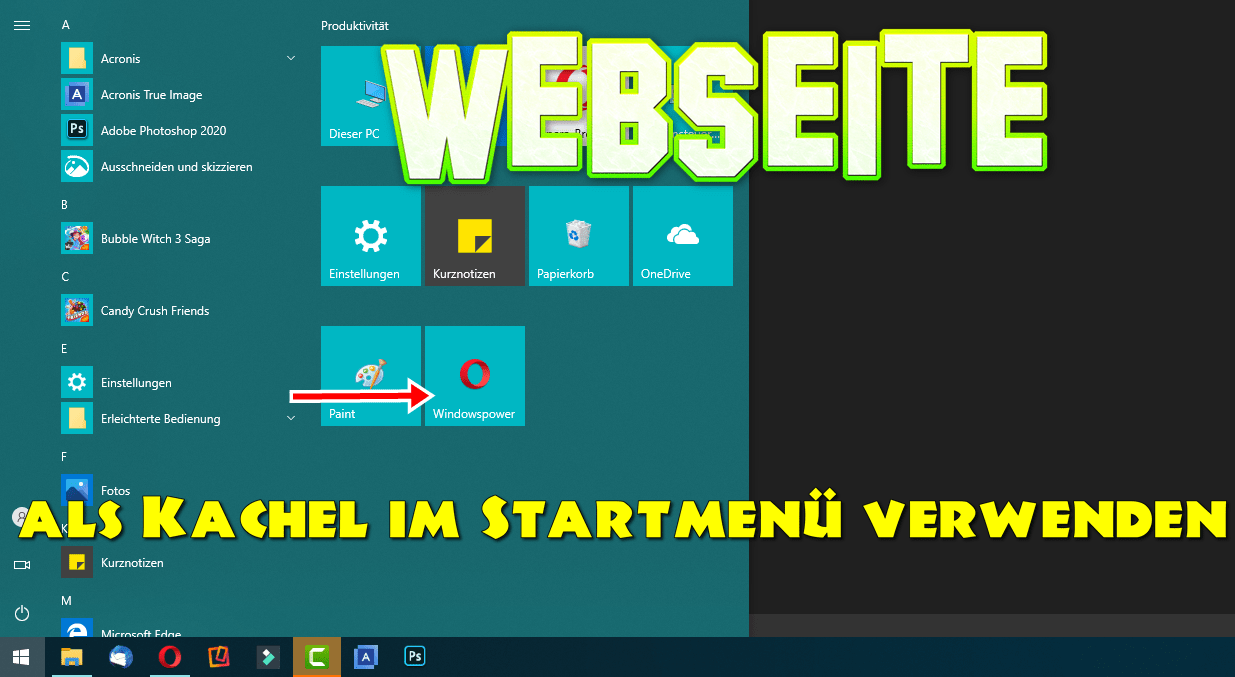Click the letter M section header
Screen dimensions: 1235x677
(66, 600)
